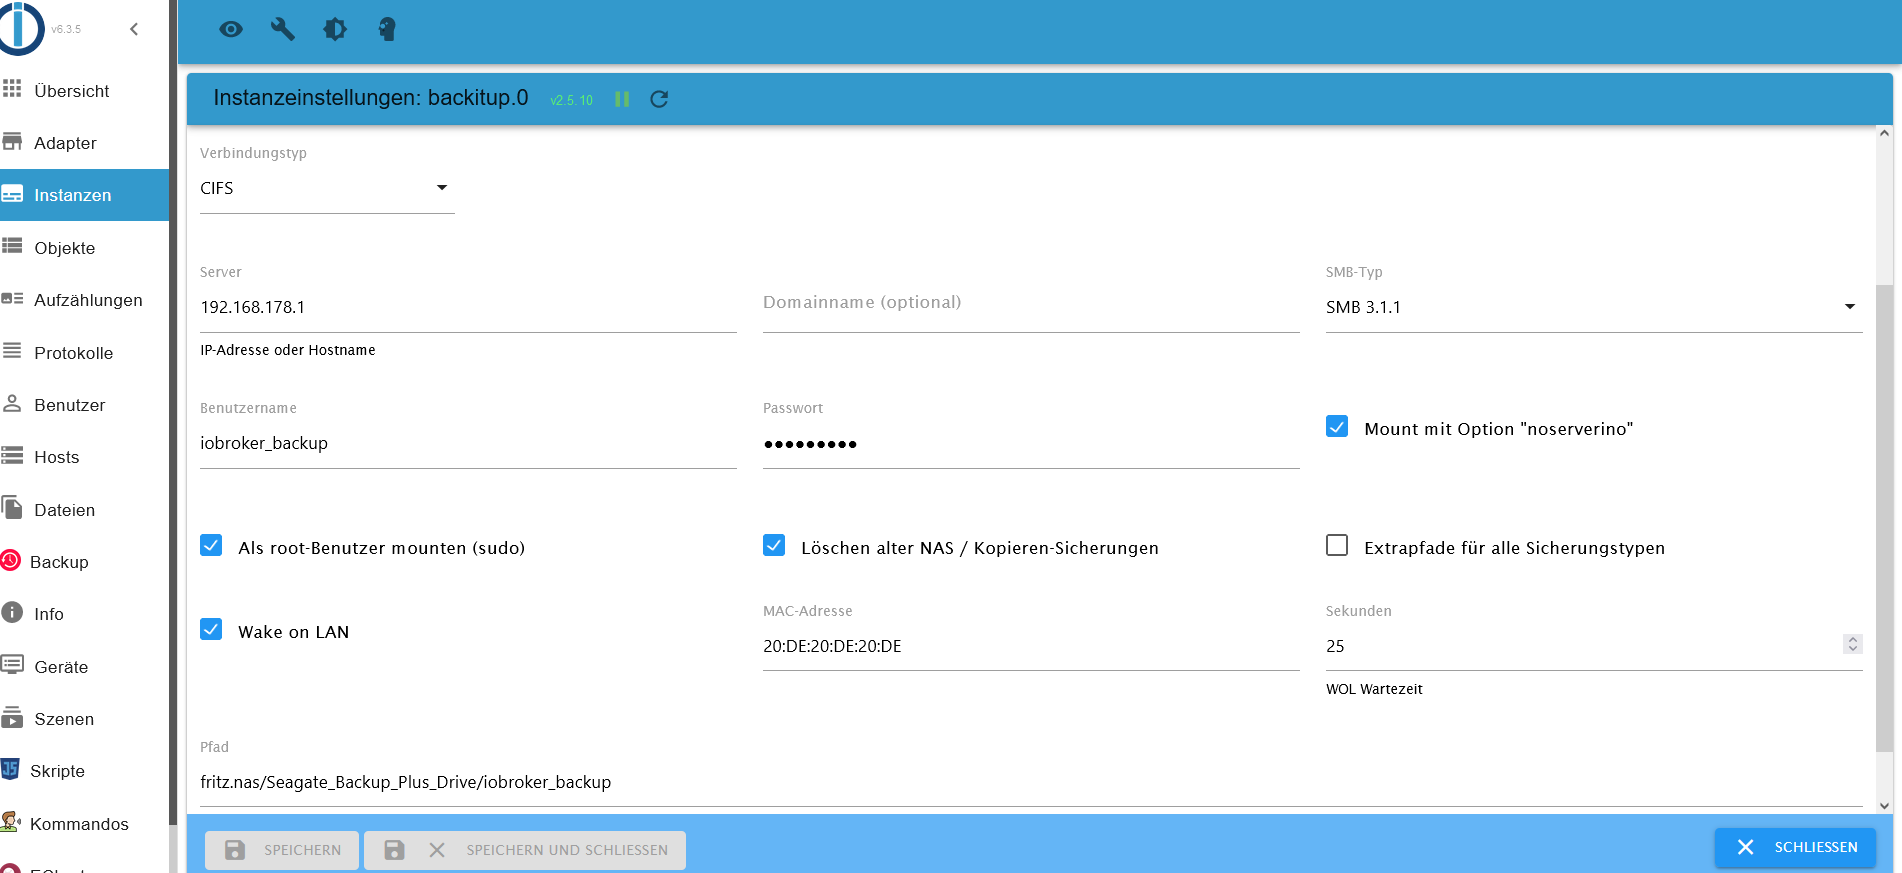
Task: Click the Speichern button
Action: (x=282, y=850)
